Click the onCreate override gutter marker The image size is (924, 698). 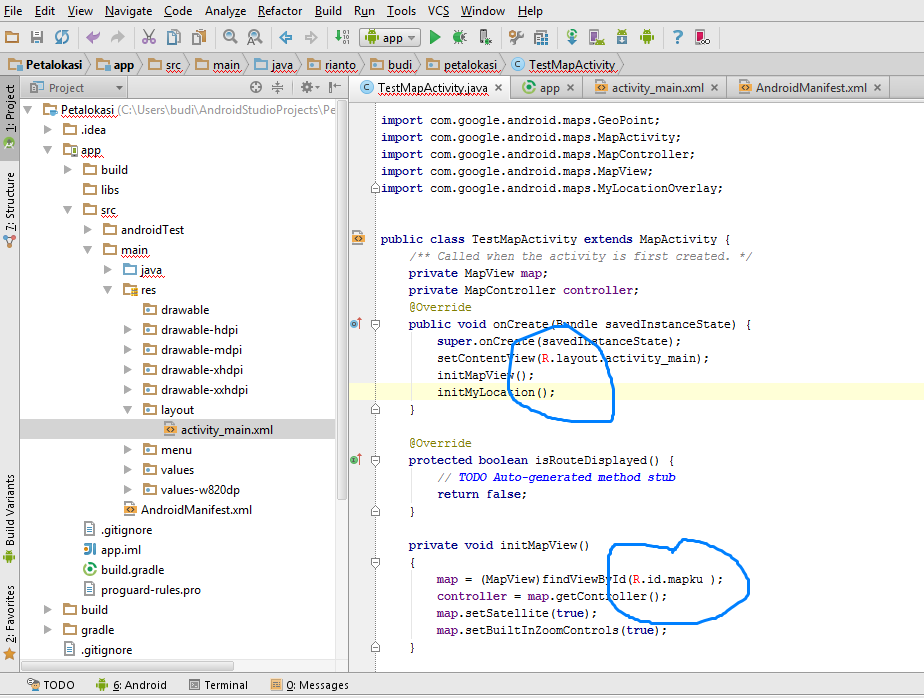pyautogui.click(x=356, y=324)
